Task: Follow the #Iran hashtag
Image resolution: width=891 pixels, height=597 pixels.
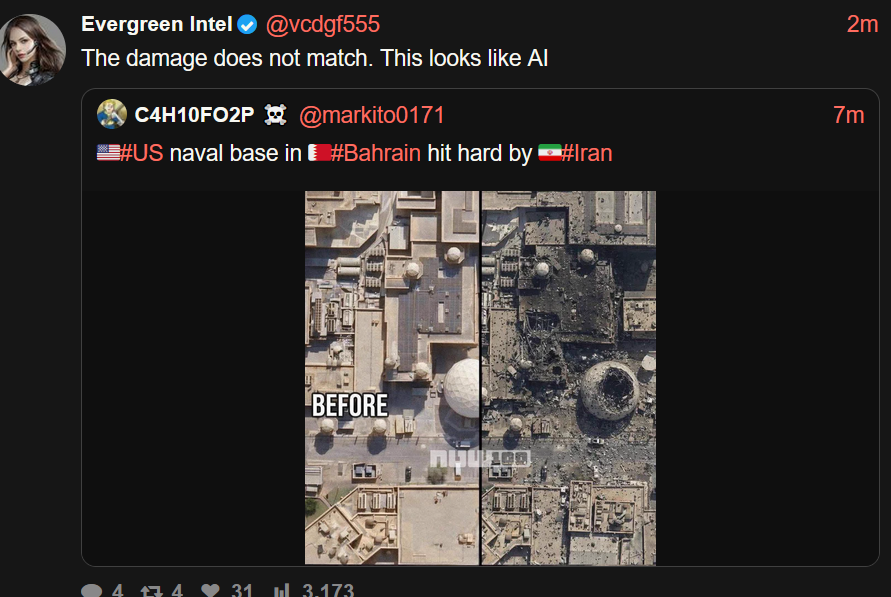Action: coord(587,153)
